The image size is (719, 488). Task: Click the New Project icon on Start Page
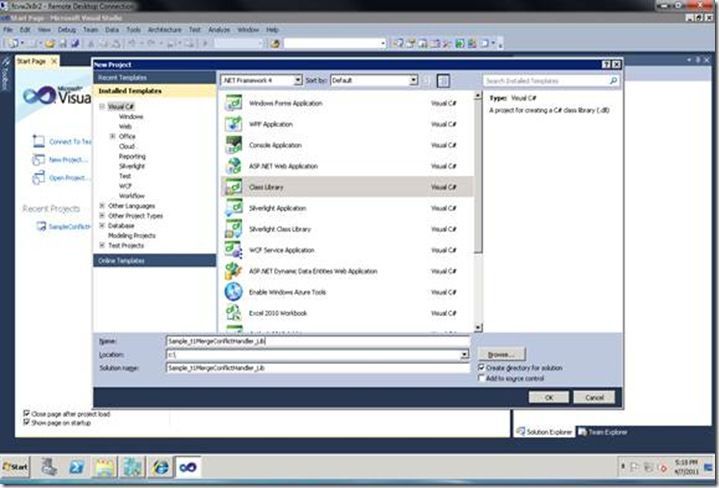(x=39, y=160)
